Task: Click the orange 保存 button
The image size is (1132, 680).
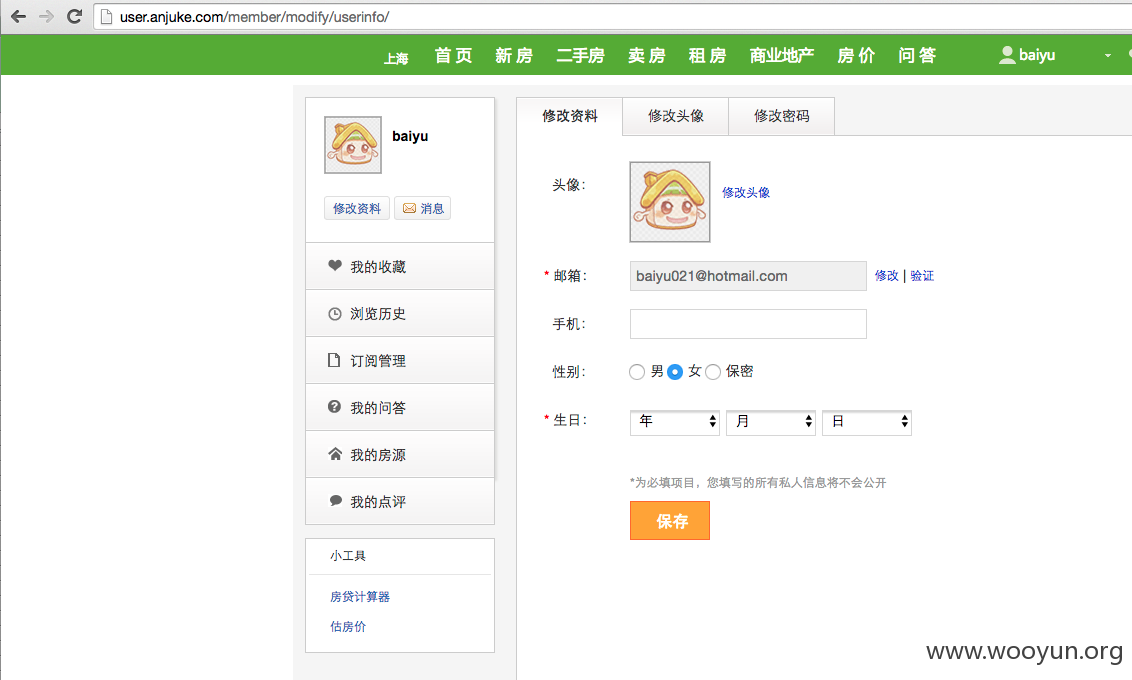Action: coord(670,520)
